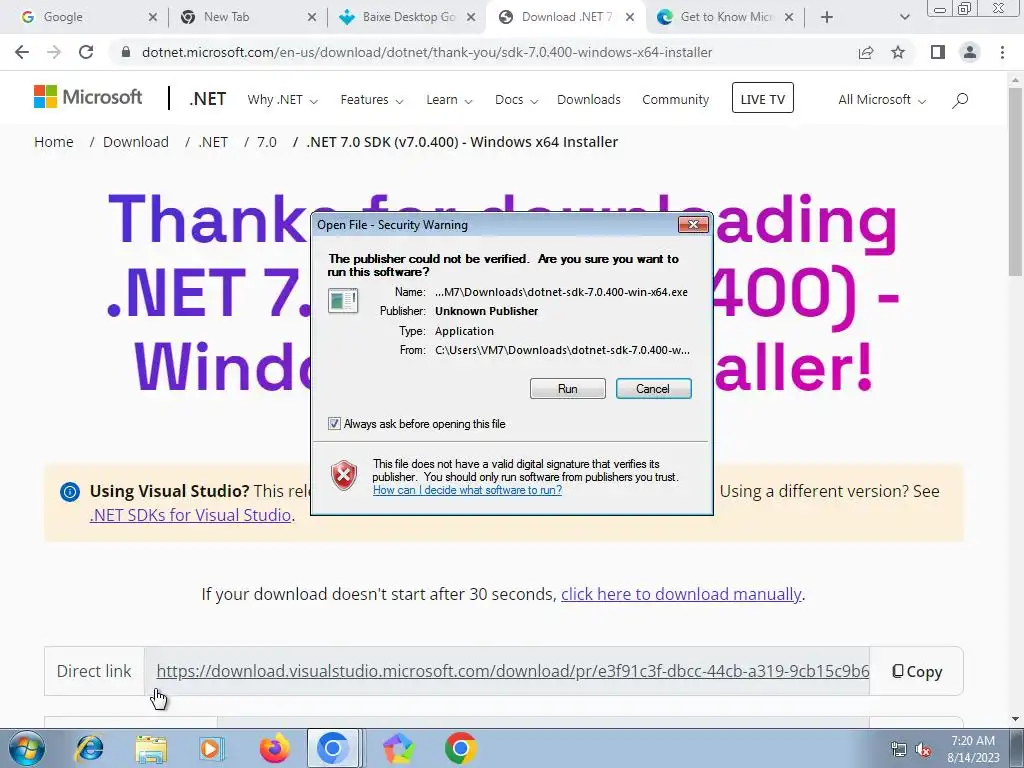Close the Google tab
The width and height of the screenshot is (1024, 768).
click(x=152, y=18)
